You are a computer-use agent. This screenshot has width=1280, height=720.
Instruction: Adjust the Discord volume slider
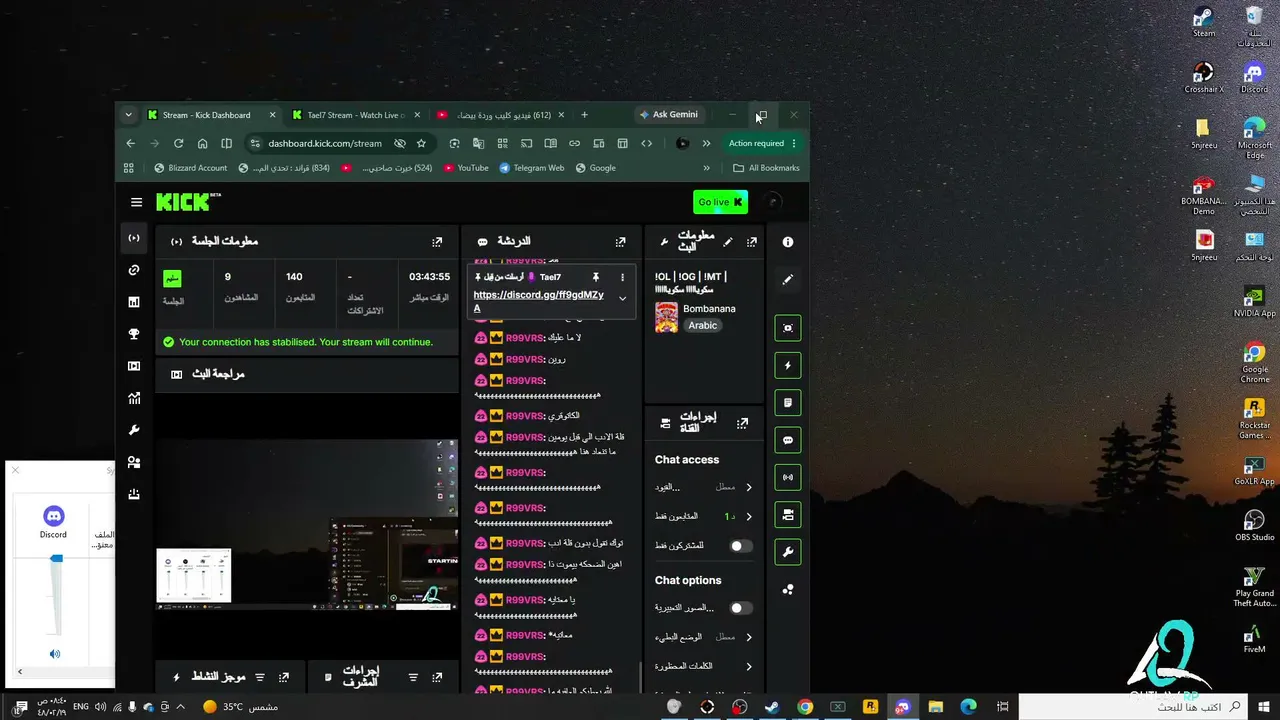[x=56, y=558]
